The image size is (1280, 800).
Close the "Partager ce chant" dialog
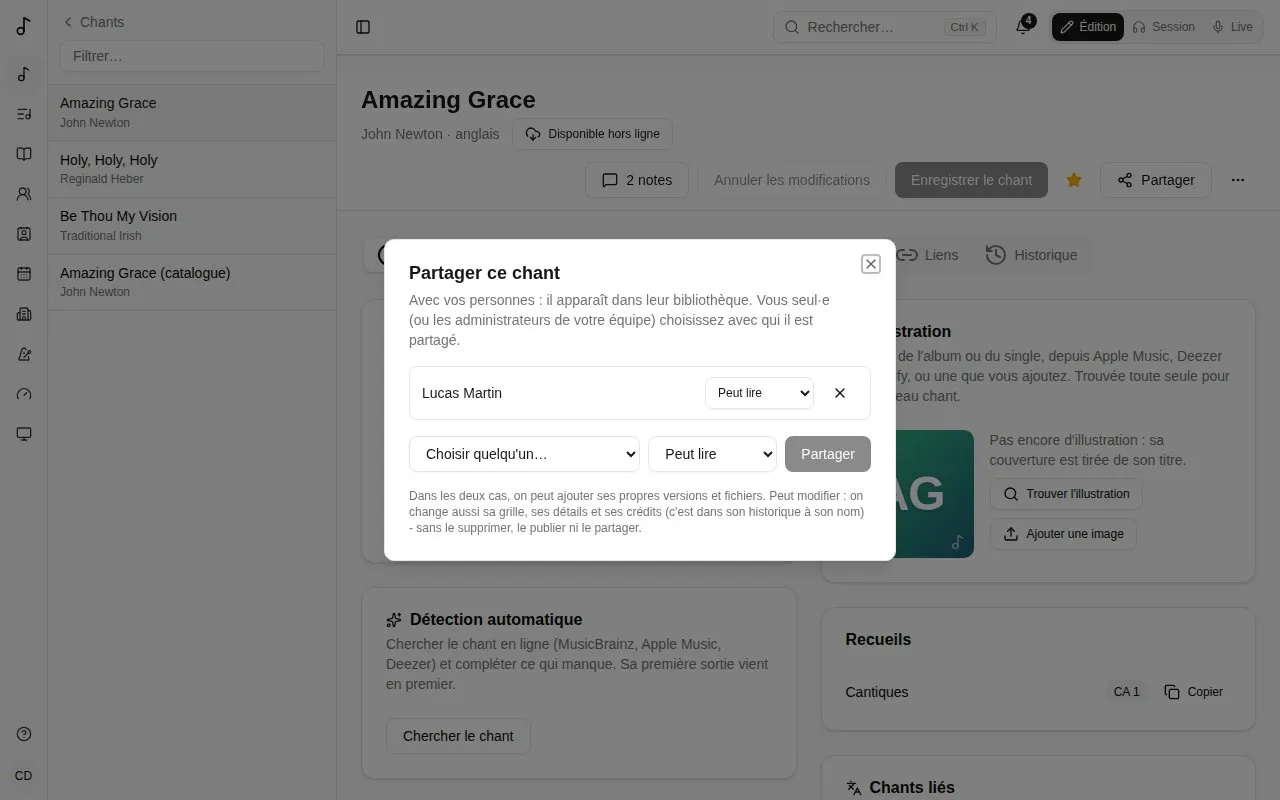click(871, 264)
